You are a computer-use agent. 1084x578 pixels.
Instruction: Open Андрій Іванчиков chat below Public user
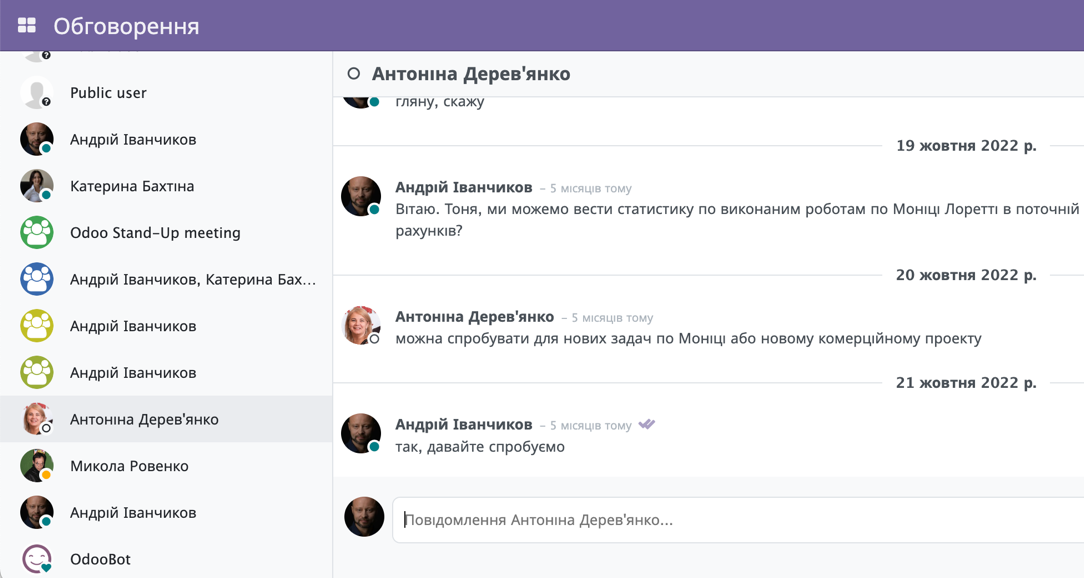tap(133, 140)
